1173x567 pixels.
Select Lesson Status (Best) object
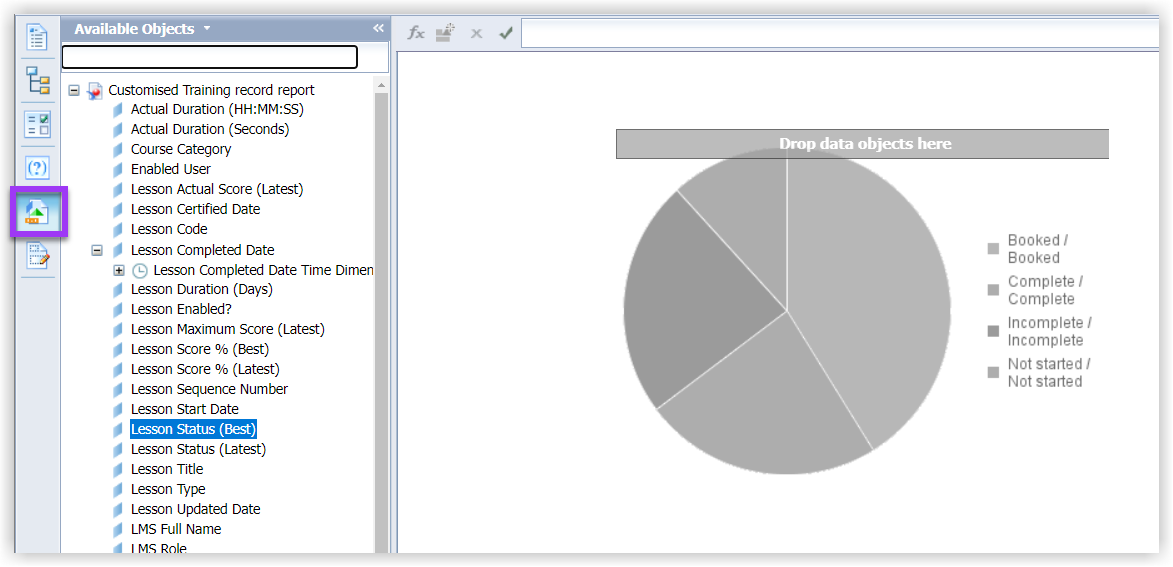(x=193, y=429)
